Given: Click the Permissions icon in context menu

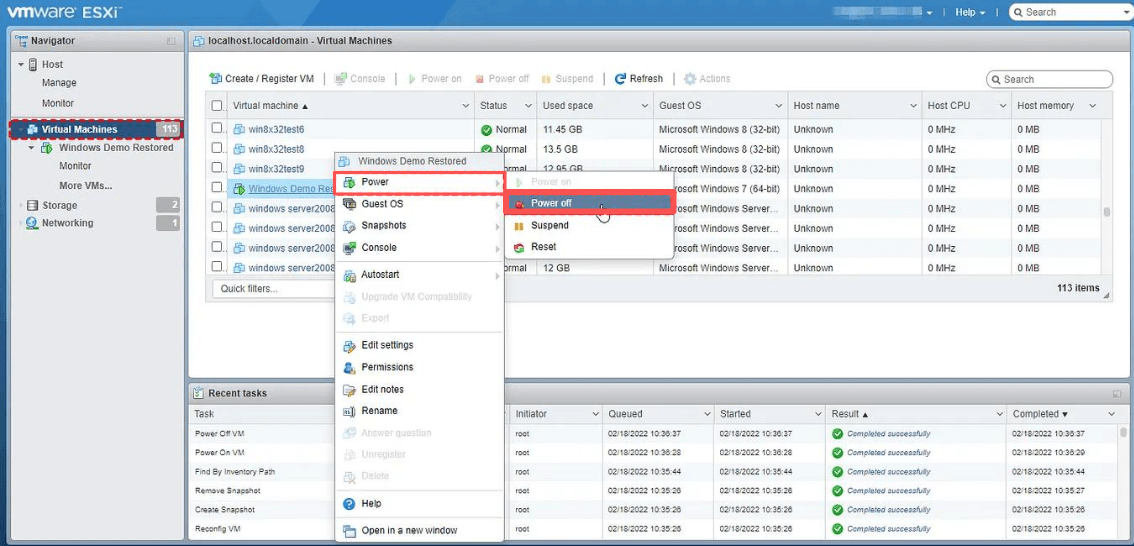Looking at the screenshot, I should pyautogui.click(x=349, y=367).
